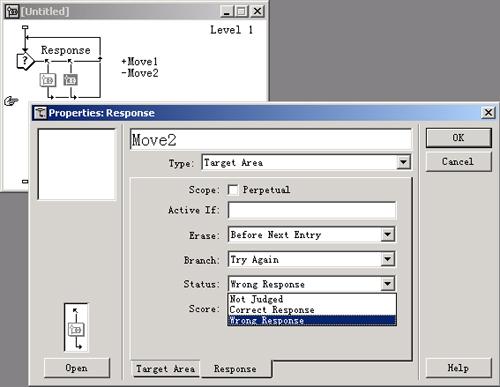Close the Properties: Response dialog
This screenshot has height=387, width=500.
pos(488,113)
